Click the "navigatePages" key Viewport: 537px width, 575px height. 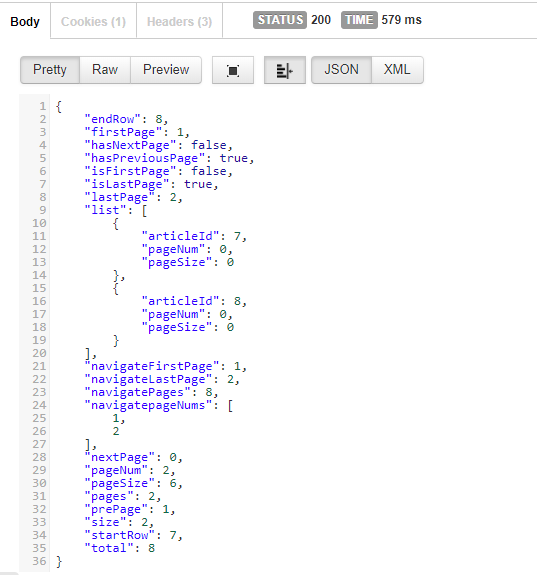point(138,392)
